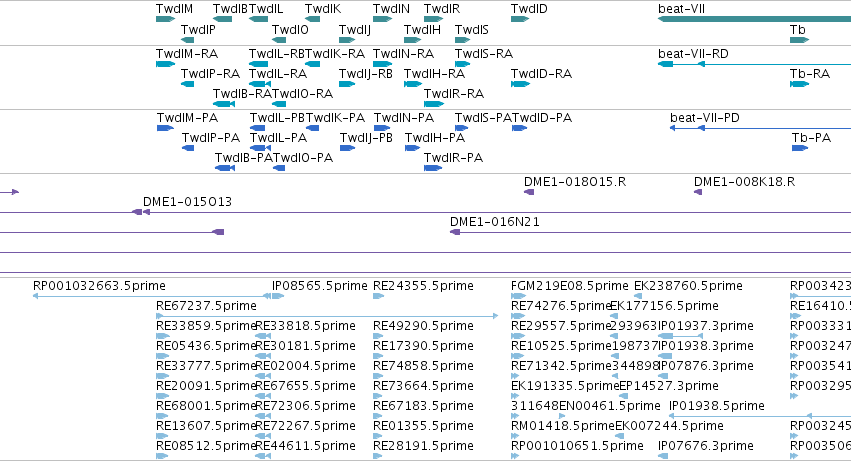
Task: Click the Tb-PA protein label
Action: [811, 138]
